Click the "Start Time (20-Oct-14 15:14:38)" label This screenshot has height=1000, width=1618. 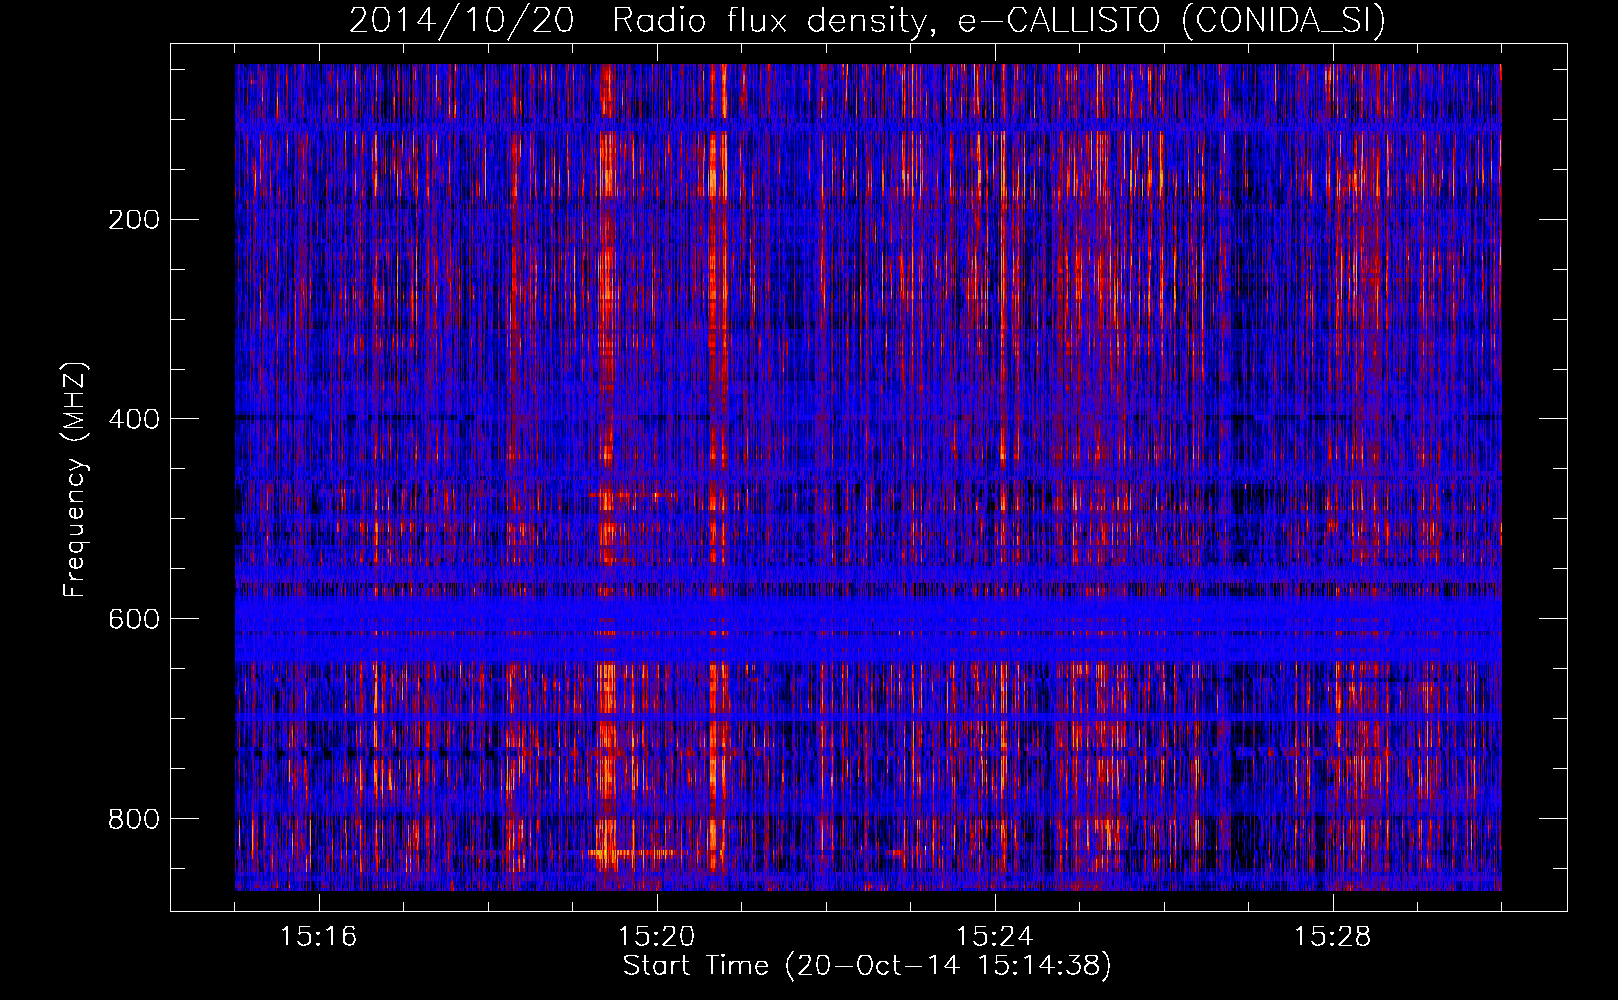pos(867,966)
